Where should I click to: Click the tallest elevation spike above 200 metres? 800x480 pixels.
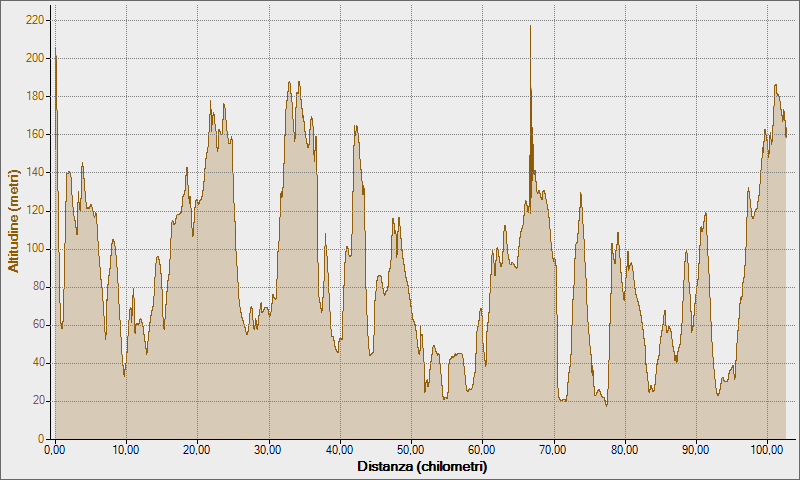pyautogui.click(x=530, y=27)
